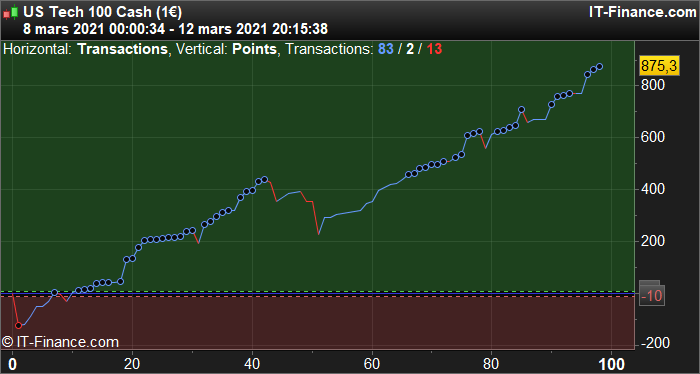Click the 600 label on the vertical axis

point(653,137)
